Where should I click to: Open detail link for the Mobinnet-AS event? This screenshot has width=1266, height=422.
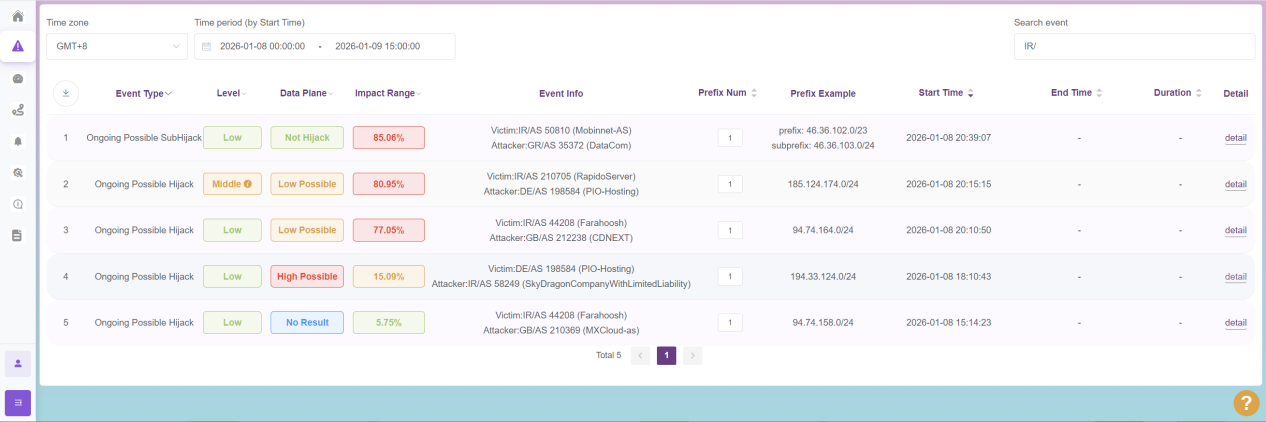pos(1235,138)
